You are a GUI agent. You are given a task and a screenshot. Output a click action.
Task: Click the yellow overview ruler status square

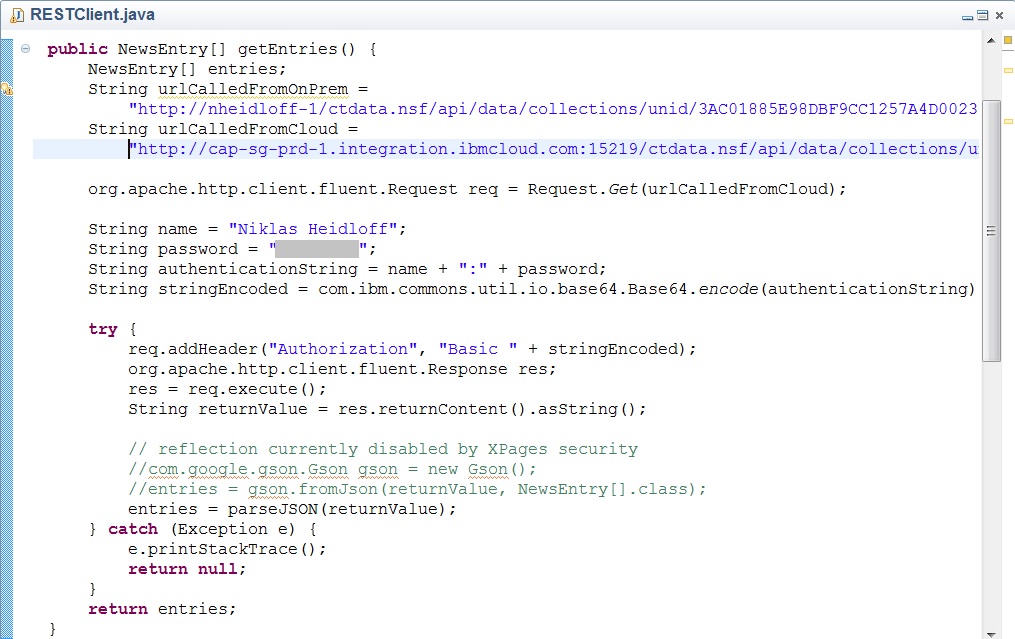click(x=1008, y=40)
